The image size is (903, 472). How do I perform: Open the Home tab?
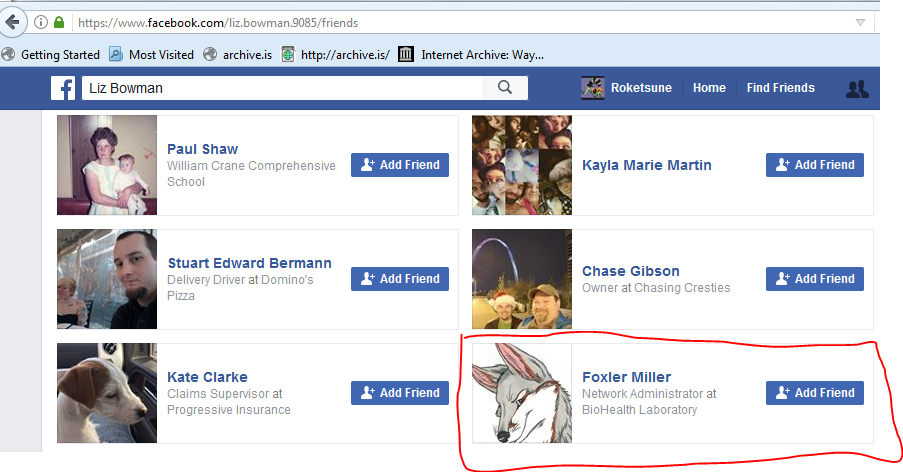pos(709,88)
